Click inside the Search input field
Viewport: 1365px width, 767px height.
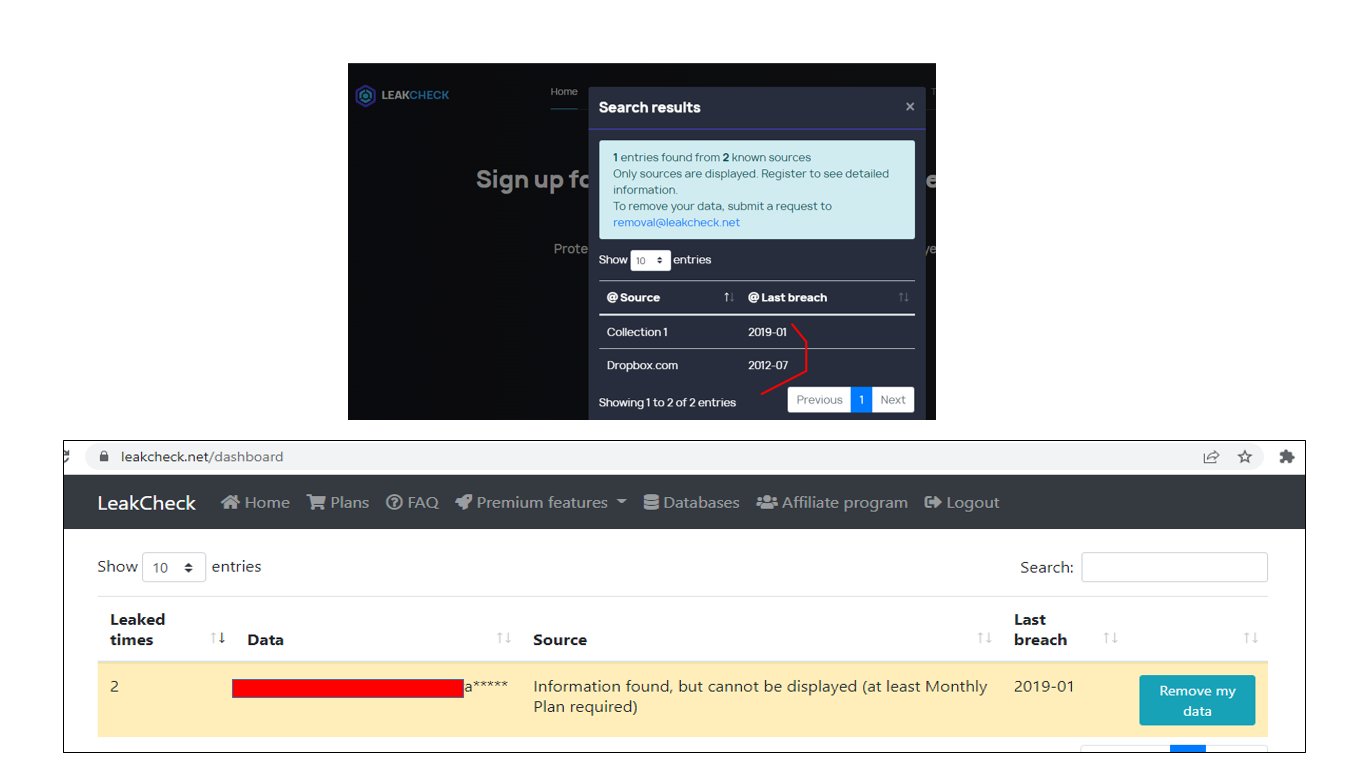[x=1174, y=566]
